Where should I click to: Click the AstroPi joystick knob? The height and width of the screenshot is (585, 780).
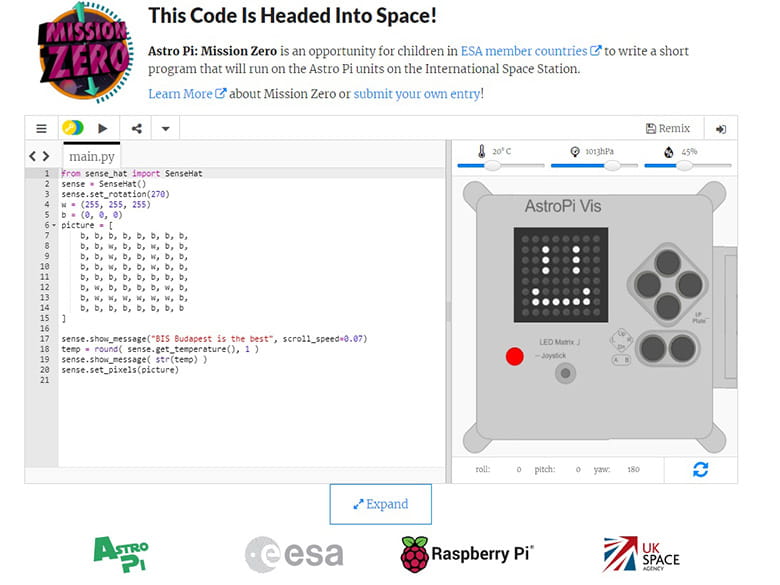[565, 373]
